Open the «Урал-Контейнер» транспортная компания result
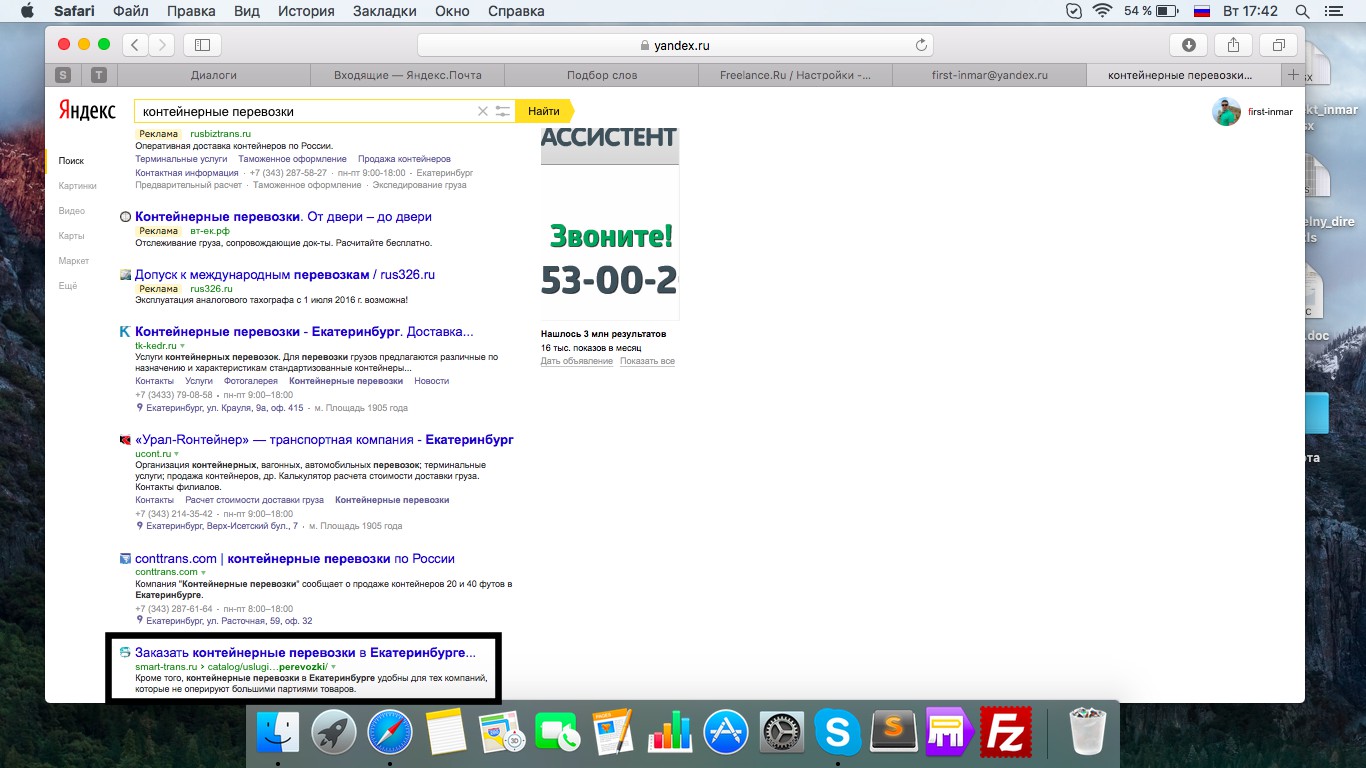Viewport: 1366px width, 768px height. click(x=324, y=440)
